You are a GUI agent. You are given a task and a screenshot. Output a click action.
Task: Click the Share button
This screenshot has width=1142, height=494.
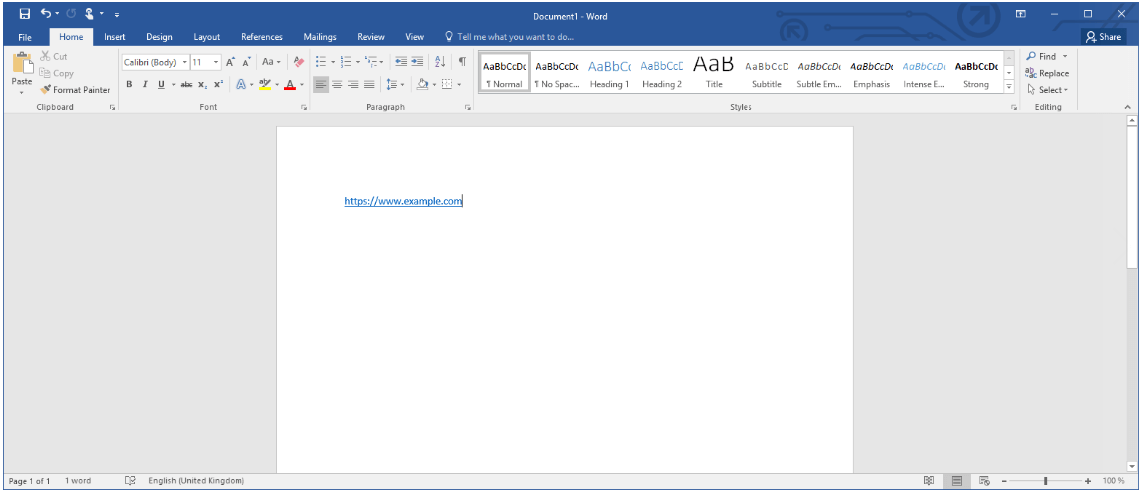(x=1103, y=36)
